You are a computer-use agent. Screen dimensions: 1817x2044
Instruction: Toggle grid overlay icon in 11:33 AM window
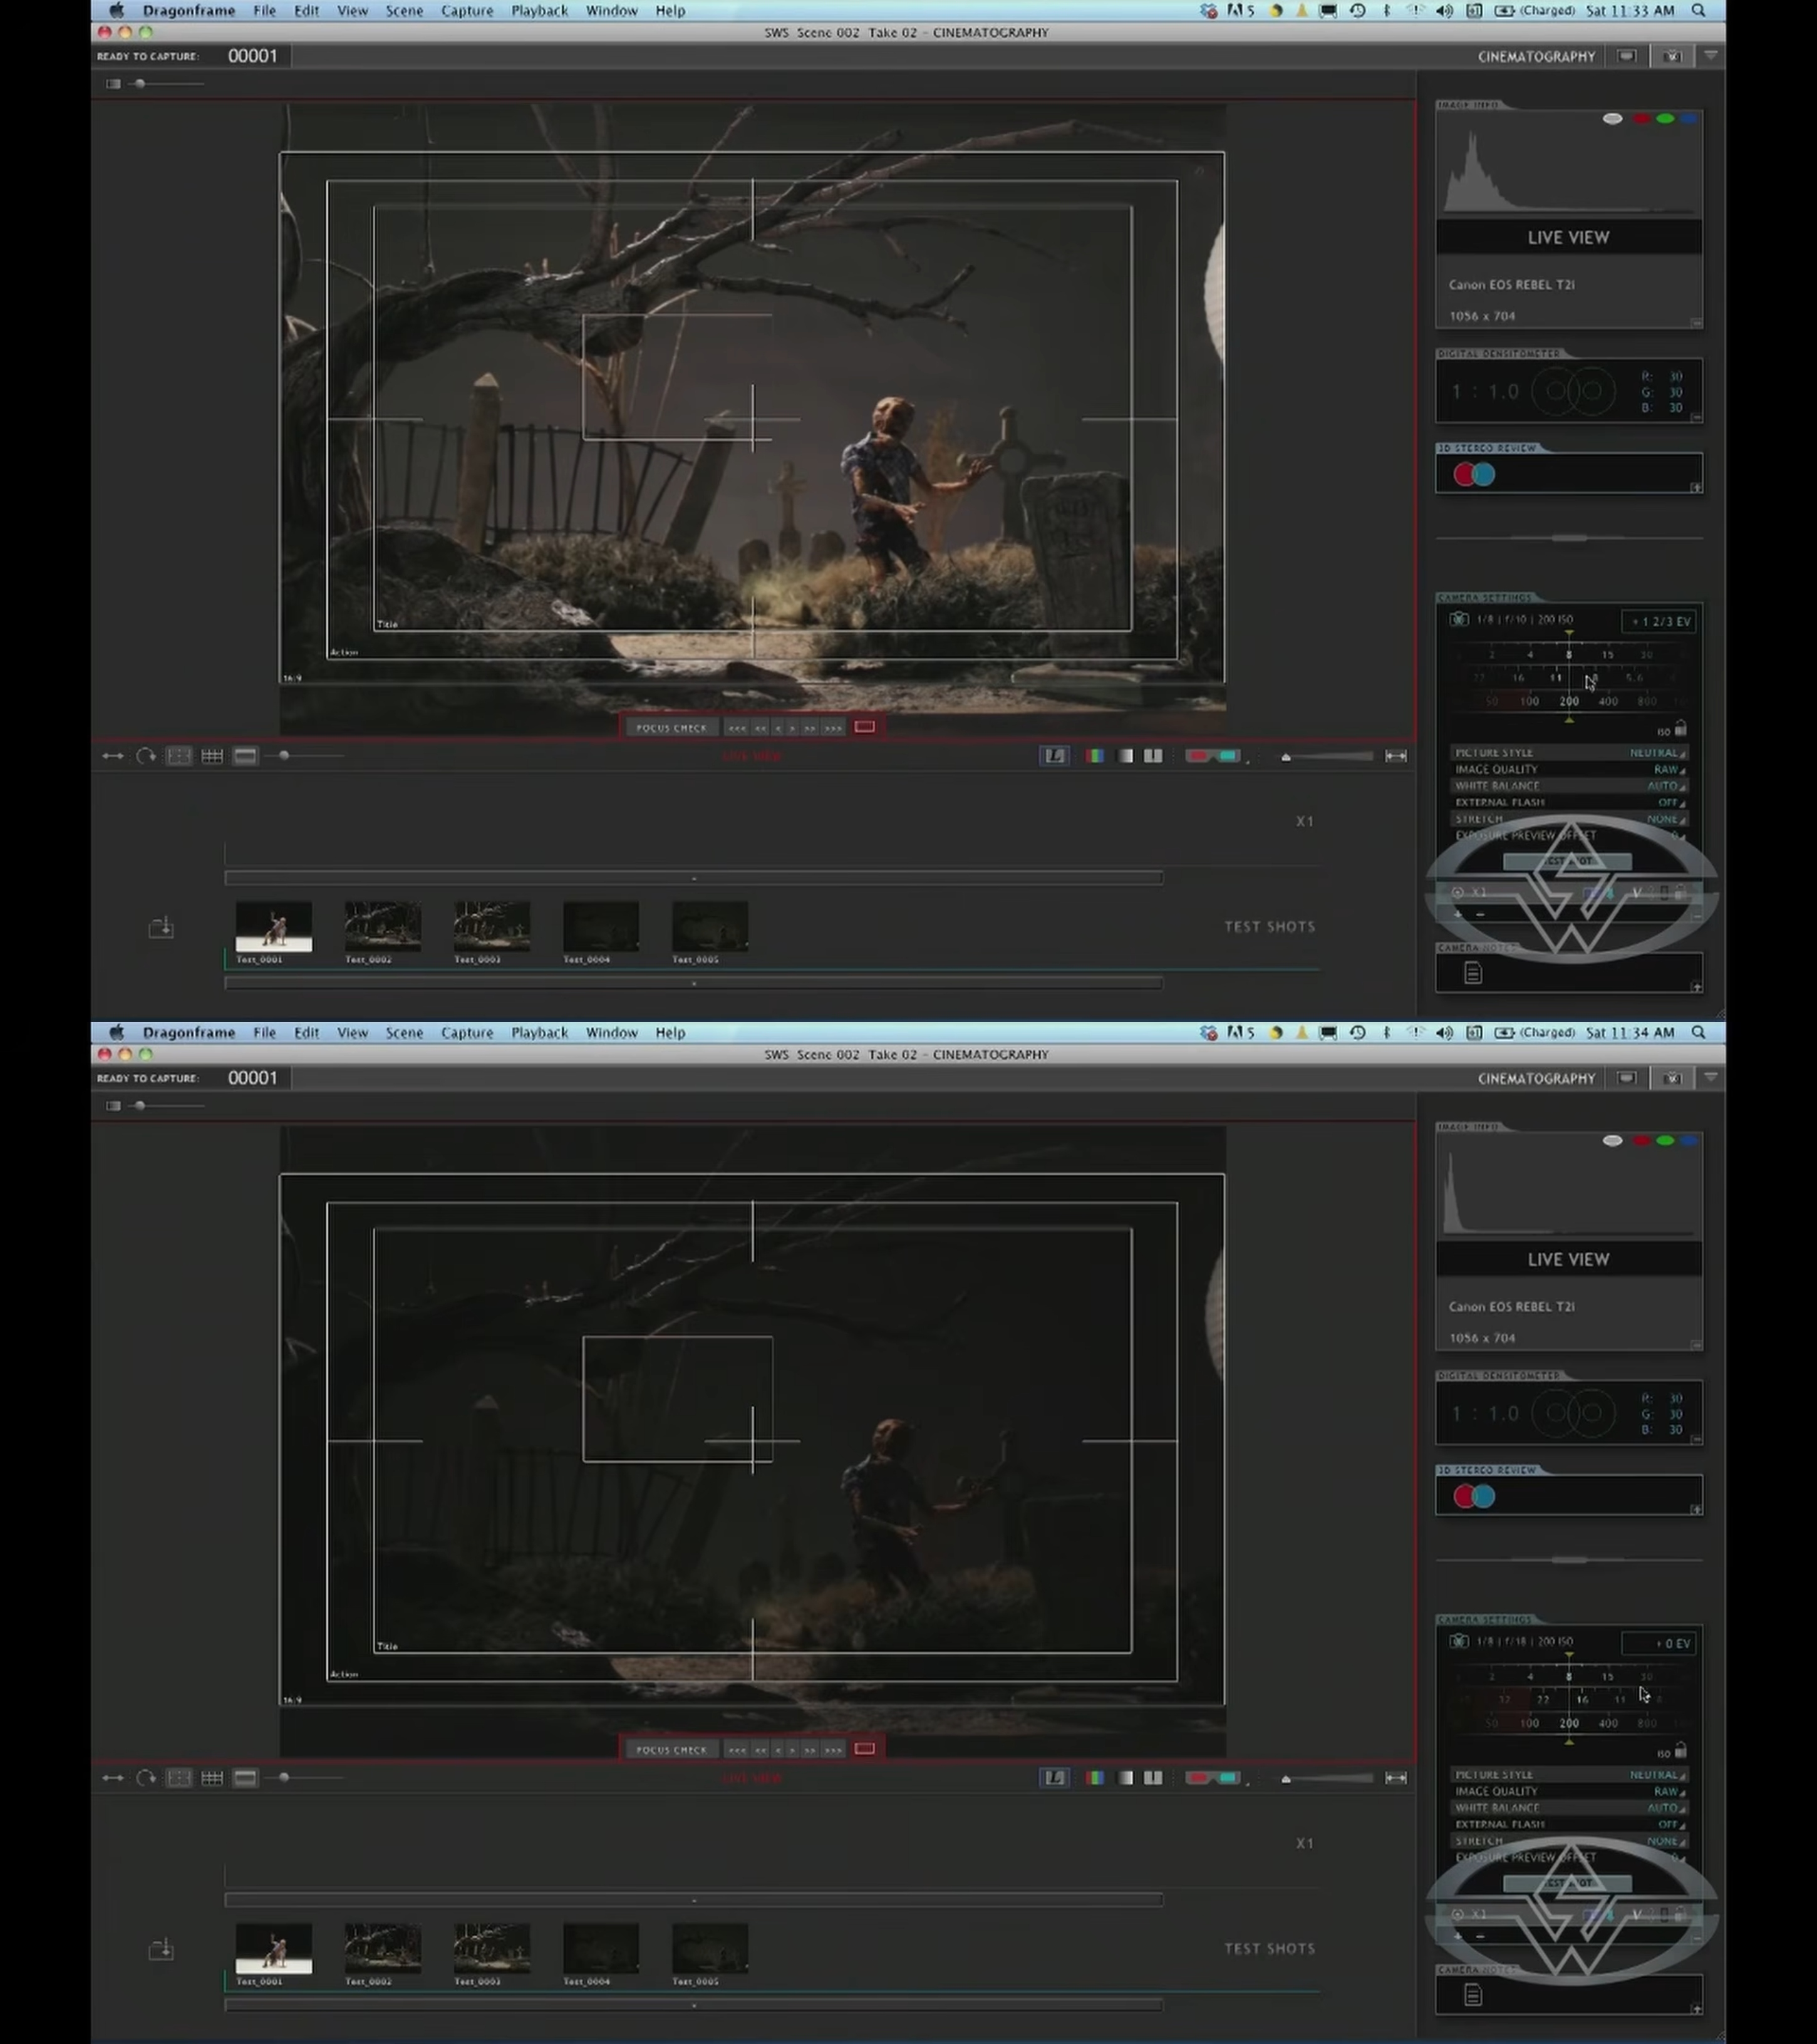click(212, 756)
